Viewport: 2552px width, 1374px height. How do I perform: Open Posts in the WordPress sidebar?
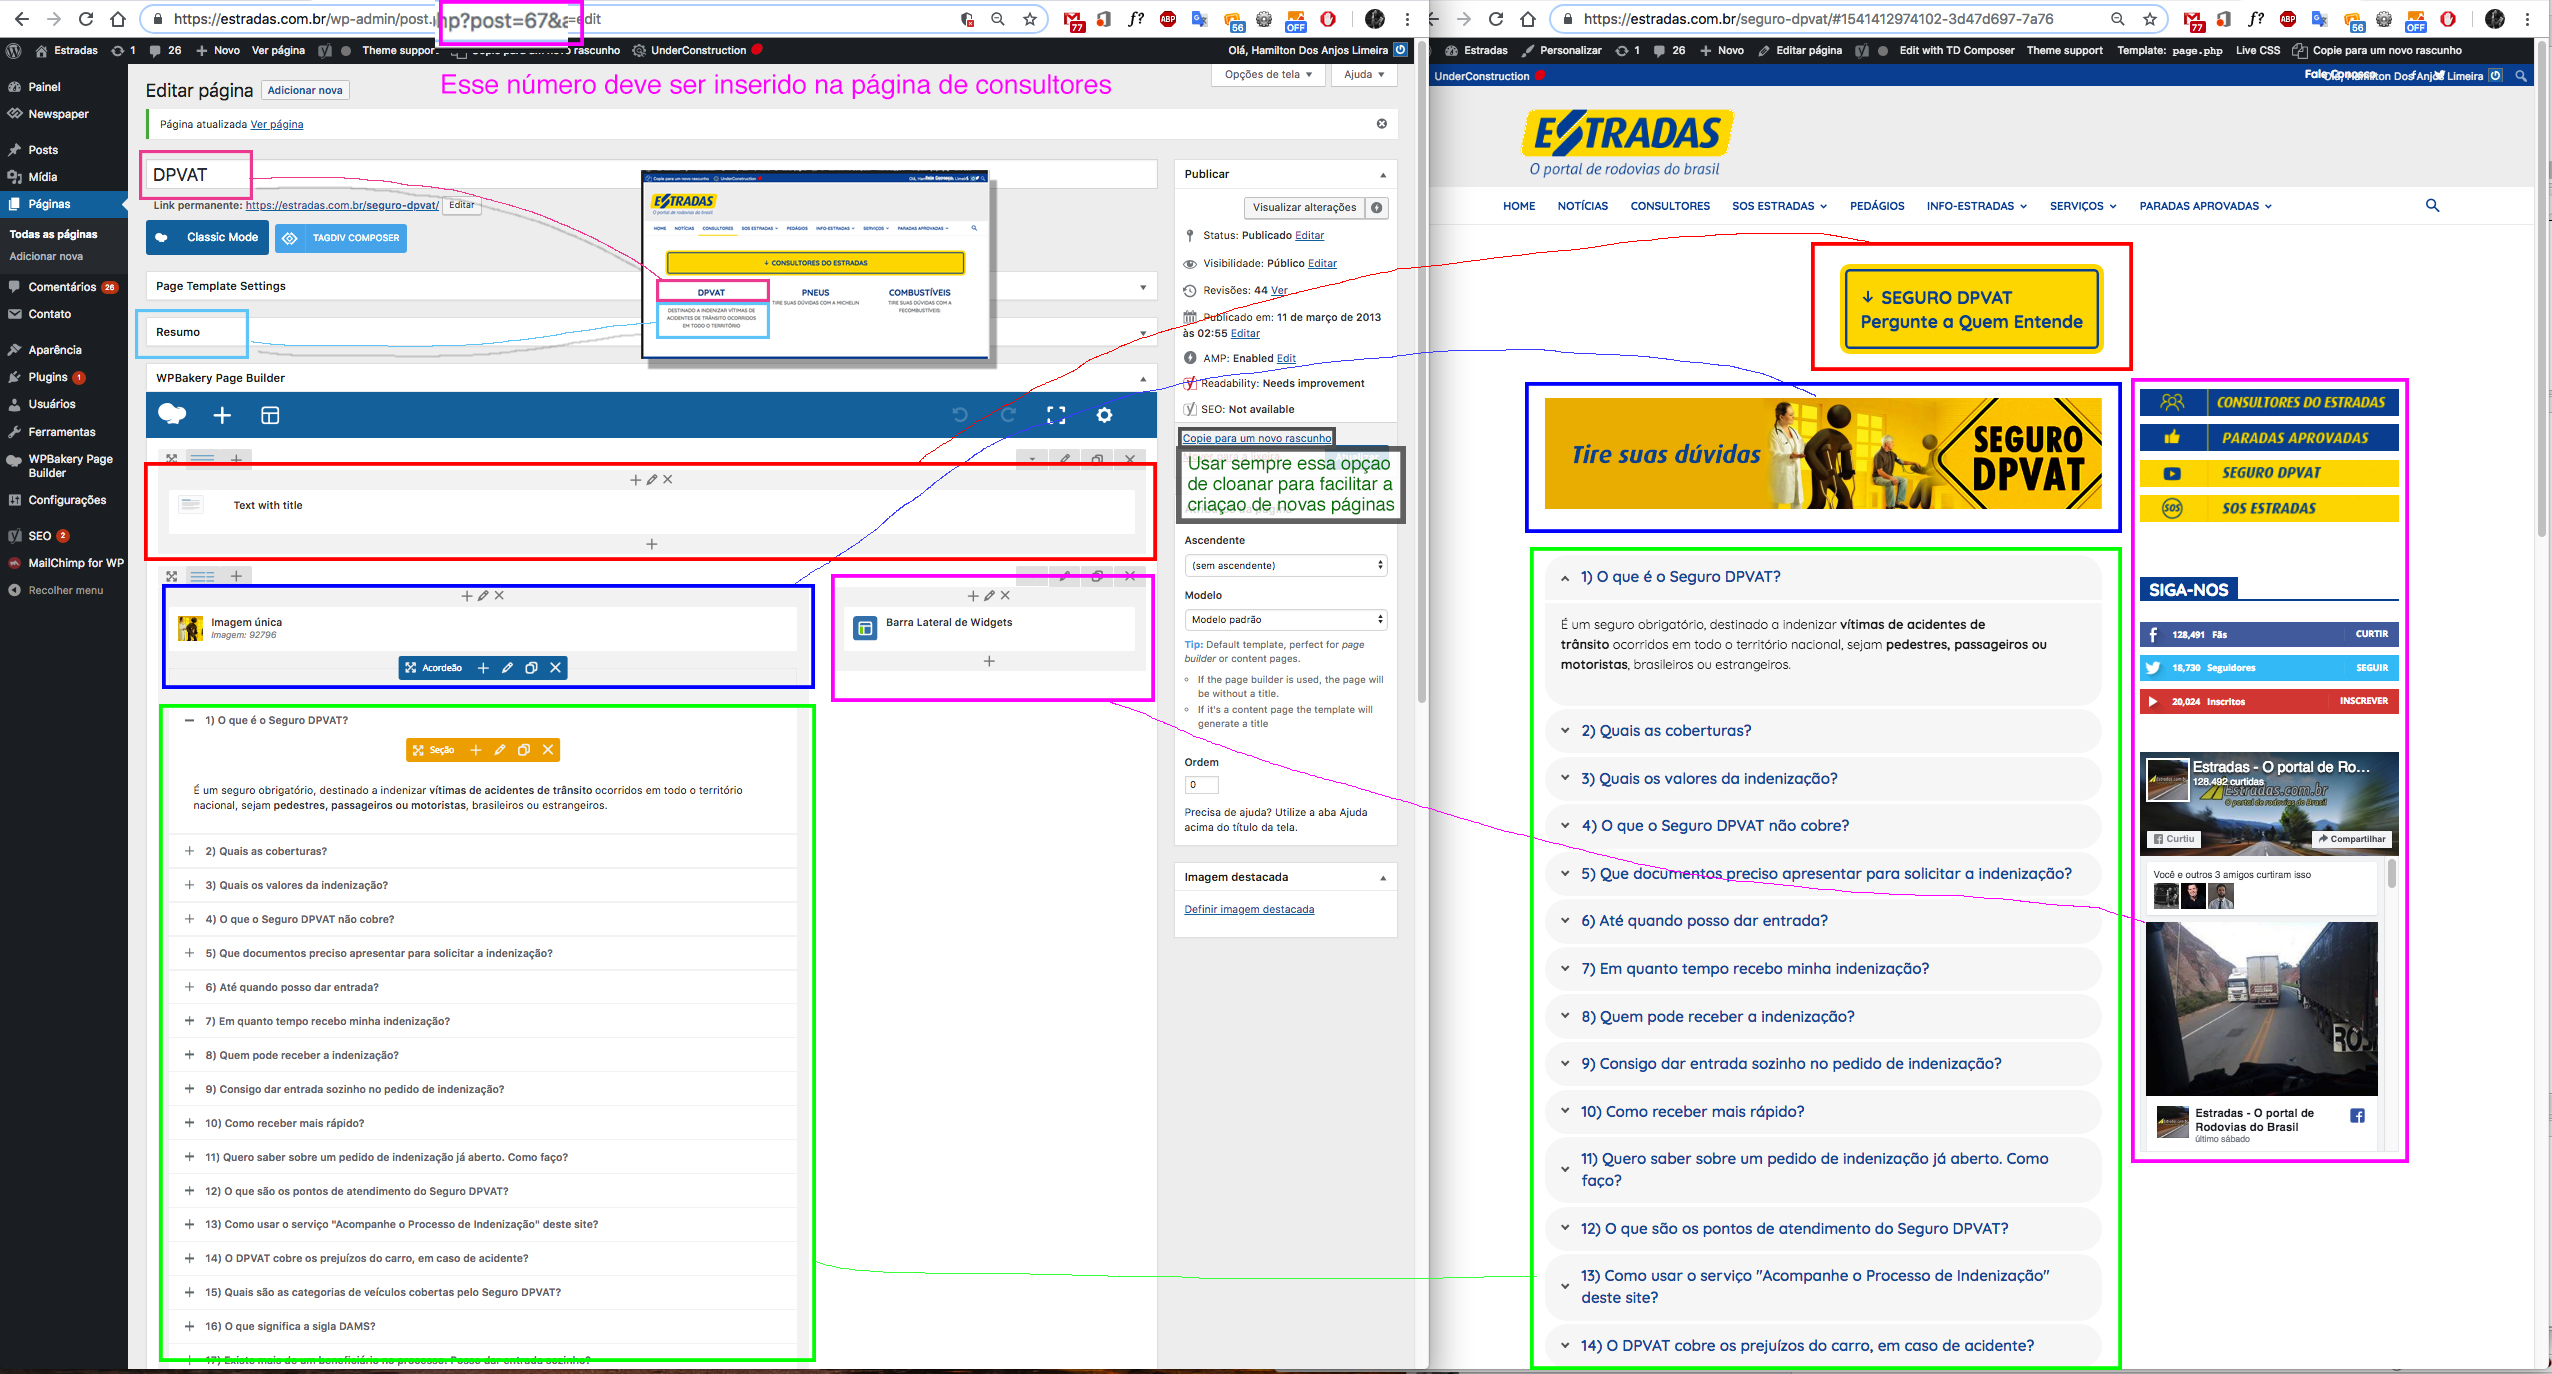(43, 150)
